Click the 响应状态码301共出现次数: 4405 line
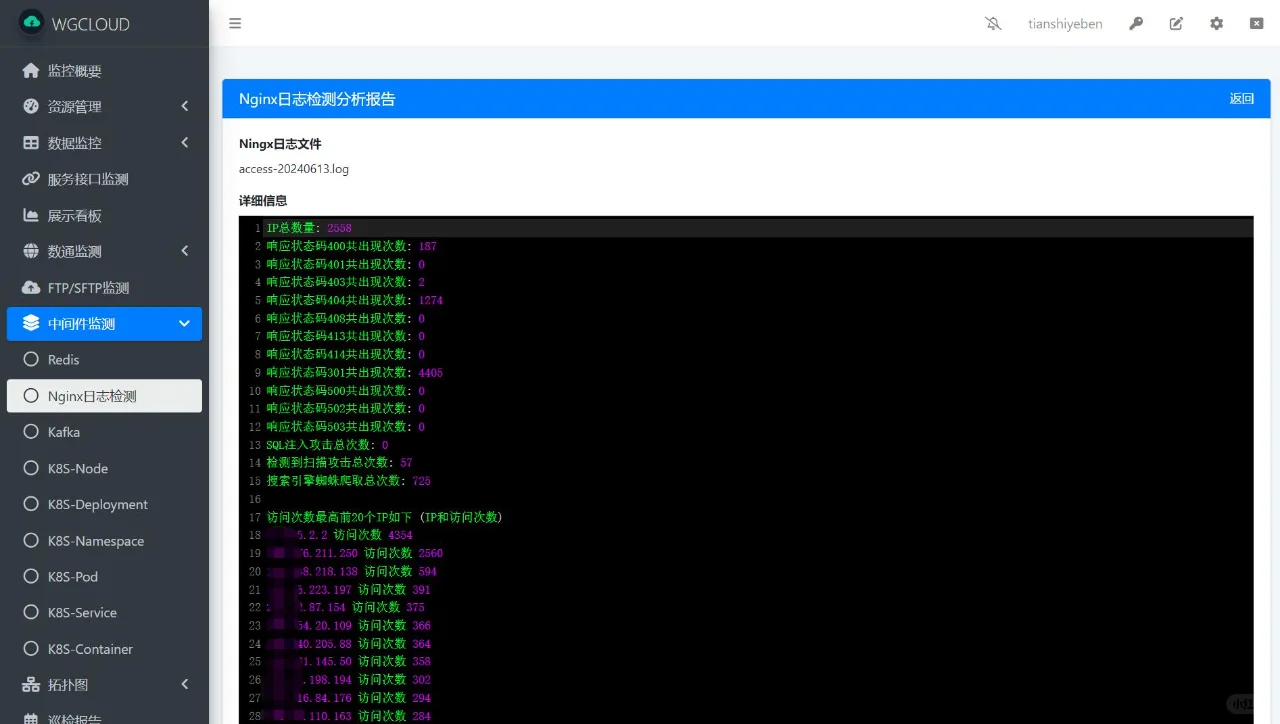This screenshot has width=1280, height=724. pos(354,372)
